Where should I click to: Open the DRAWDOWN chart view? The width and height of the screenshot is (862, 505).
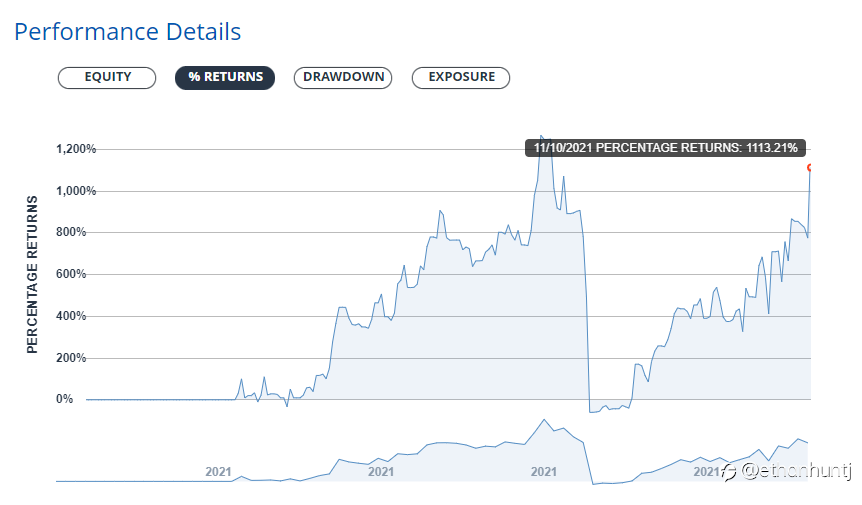coord(343,77)
